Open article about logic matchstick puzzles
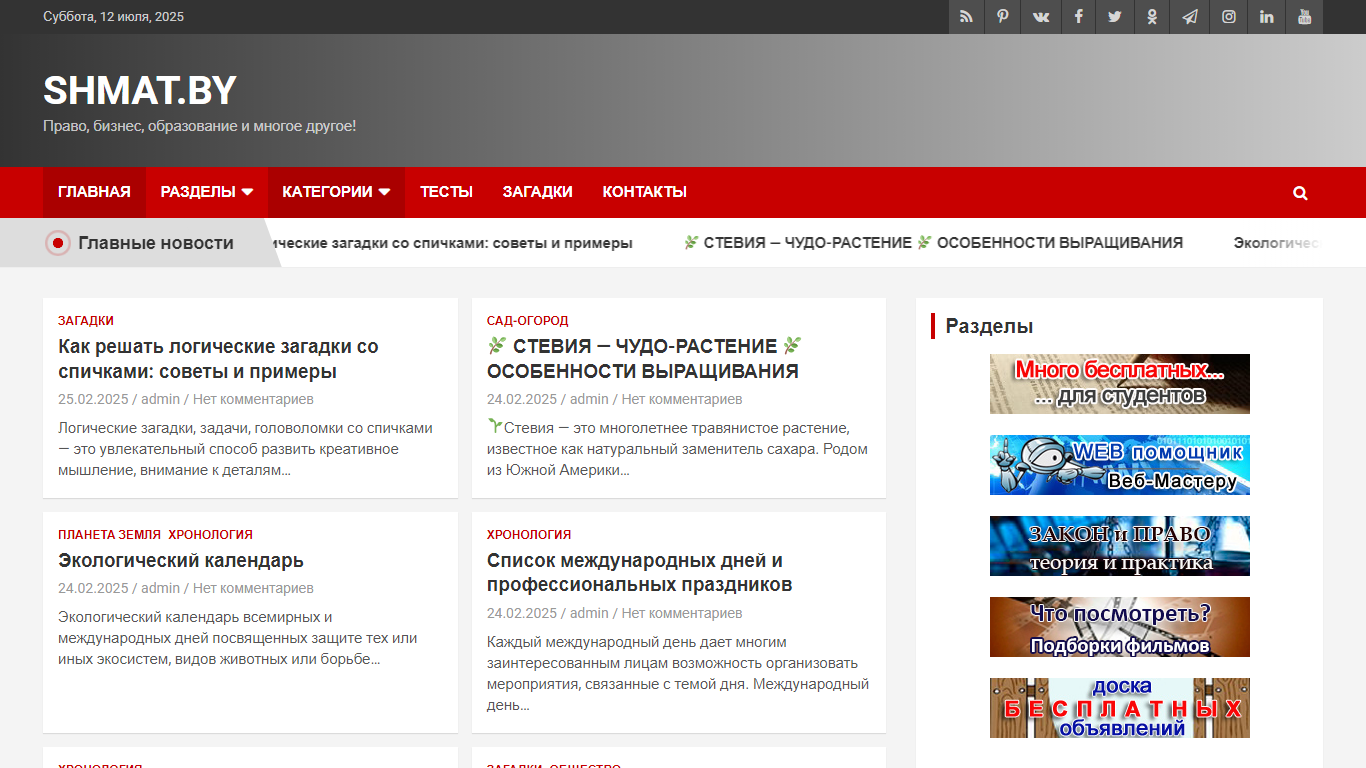 pos(218,359)
